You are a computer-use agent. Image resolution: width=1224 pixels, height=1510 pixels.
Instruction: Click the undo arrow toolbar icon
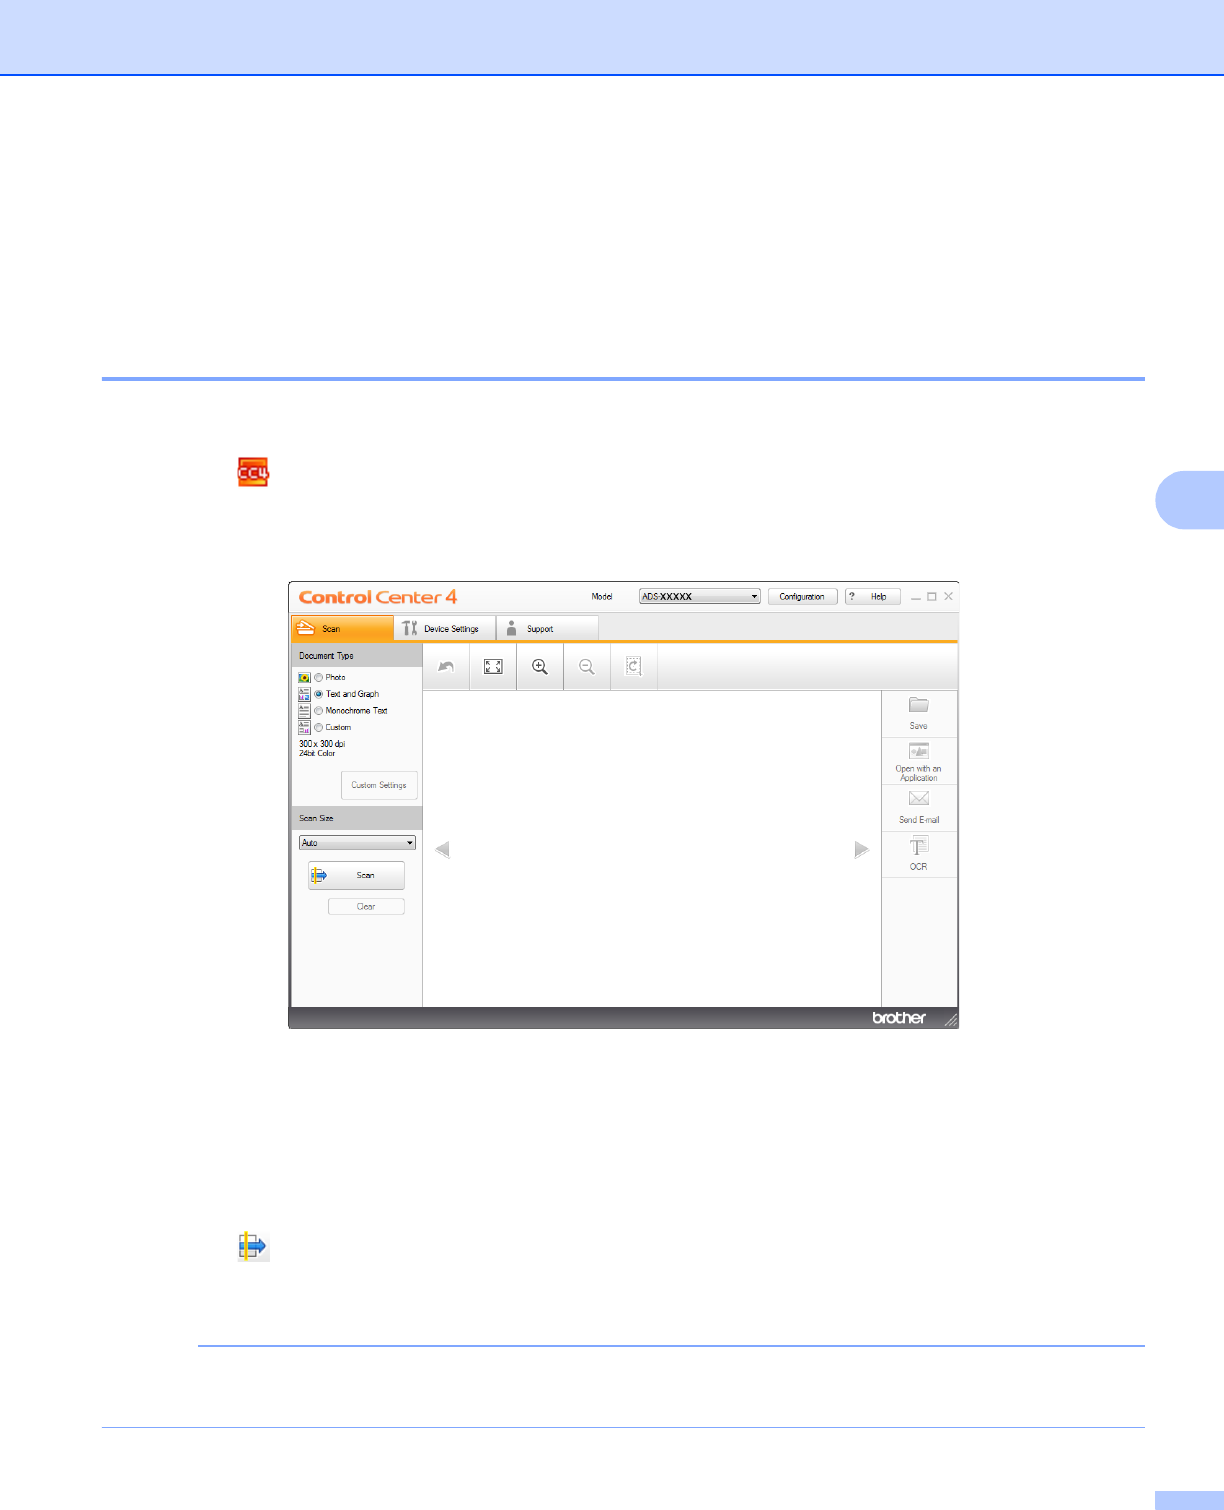coord(446,666)
